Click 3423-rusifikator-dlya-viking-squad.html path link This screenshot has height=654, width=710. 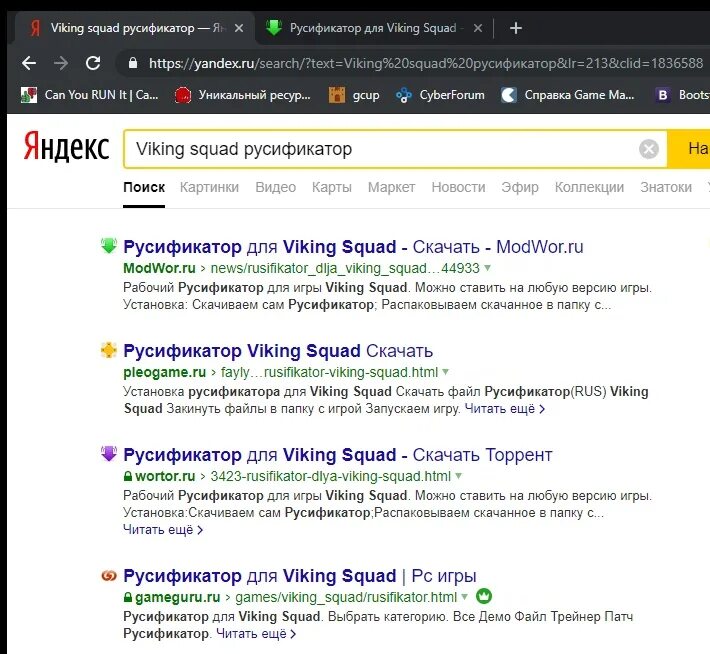pyautogui.click(x=331, y=476)
